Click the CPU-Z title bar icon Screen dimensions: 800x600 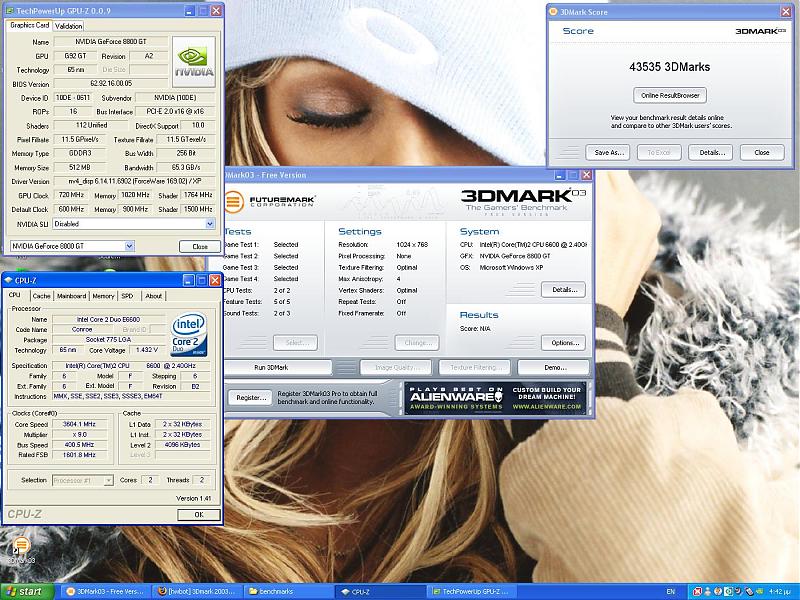pyautogui.click(x=8, y=281)
